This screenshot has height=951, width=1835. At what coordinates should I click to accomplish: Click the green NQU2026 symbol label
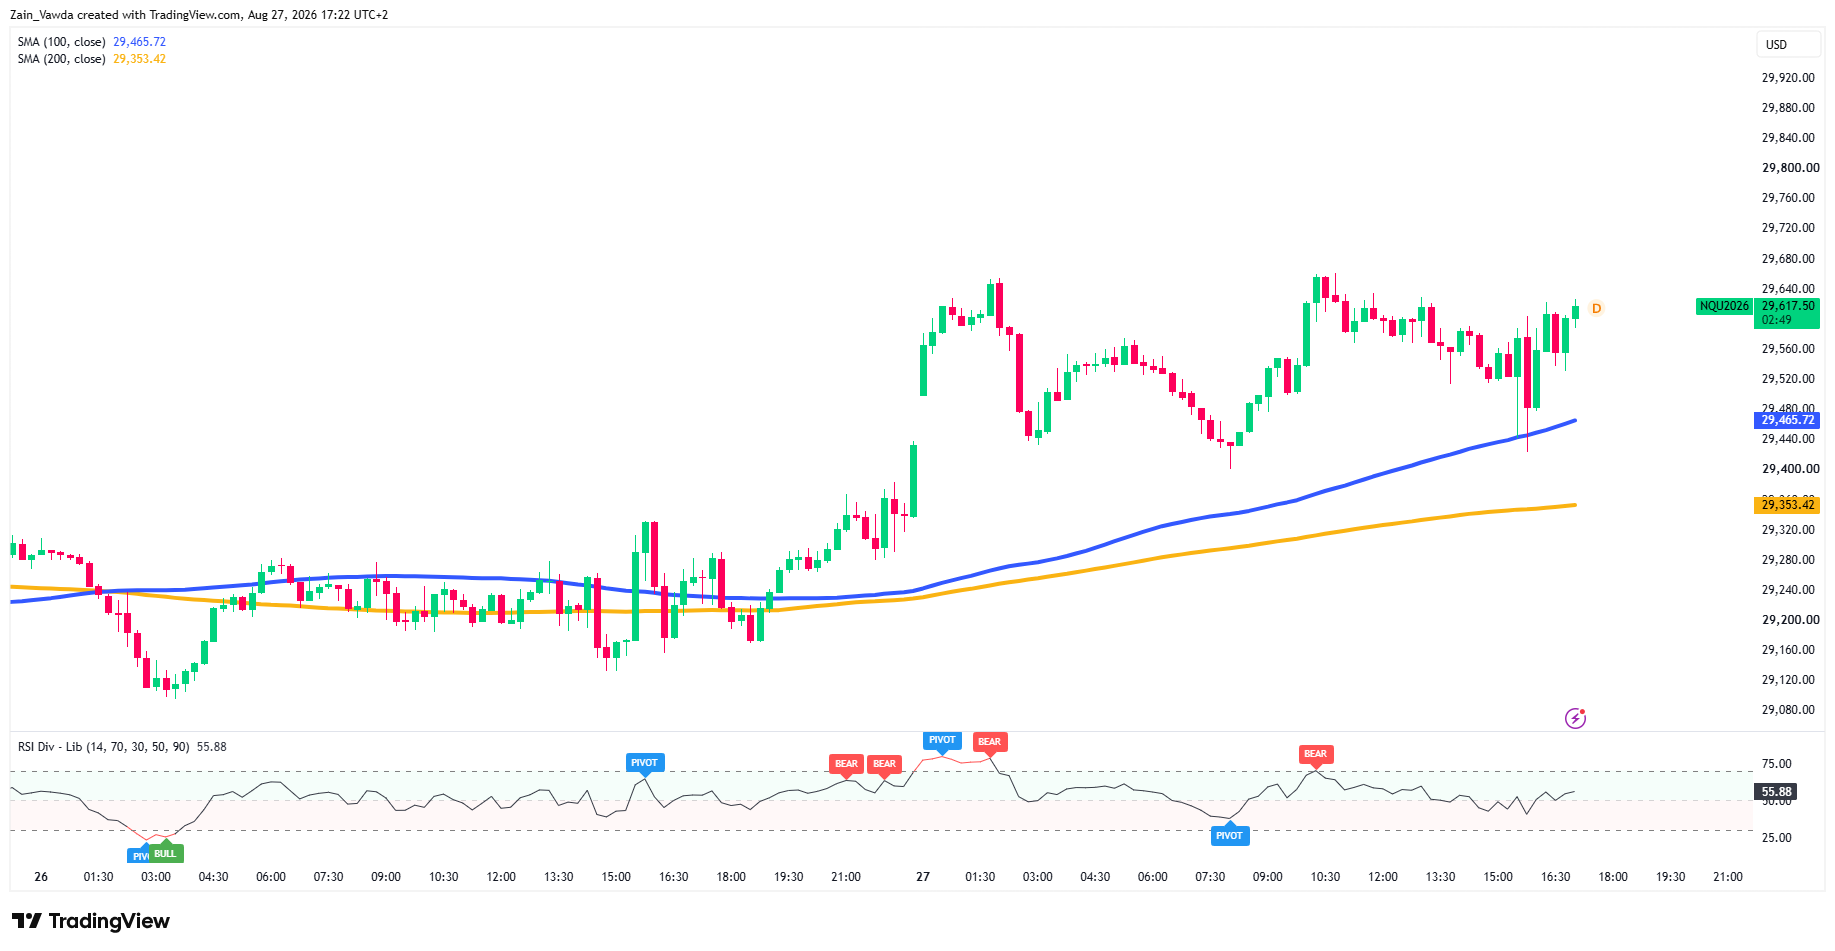[x=1724, y=306]
